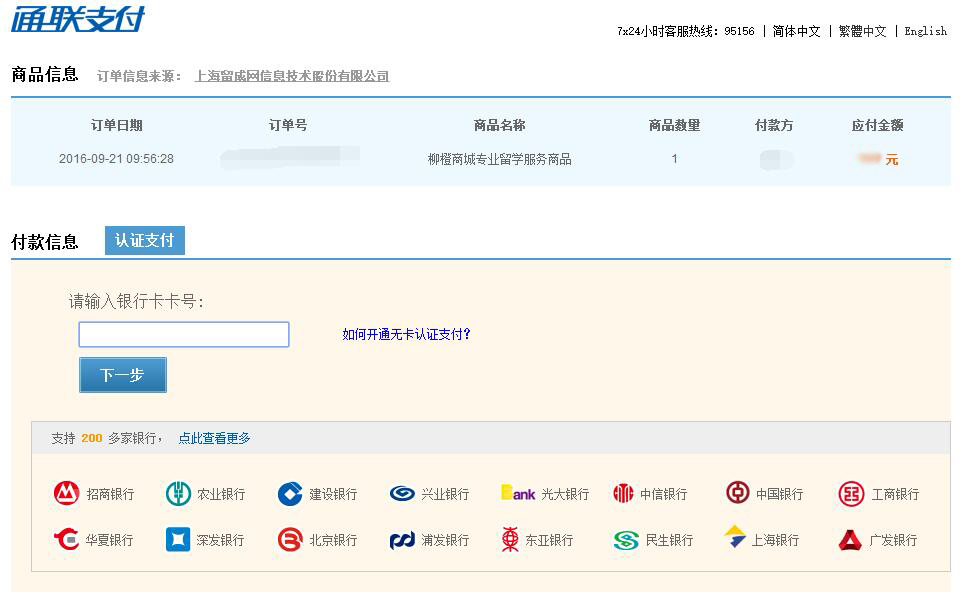Select the 东亚银行 logo icon

[x=510, y=540]
